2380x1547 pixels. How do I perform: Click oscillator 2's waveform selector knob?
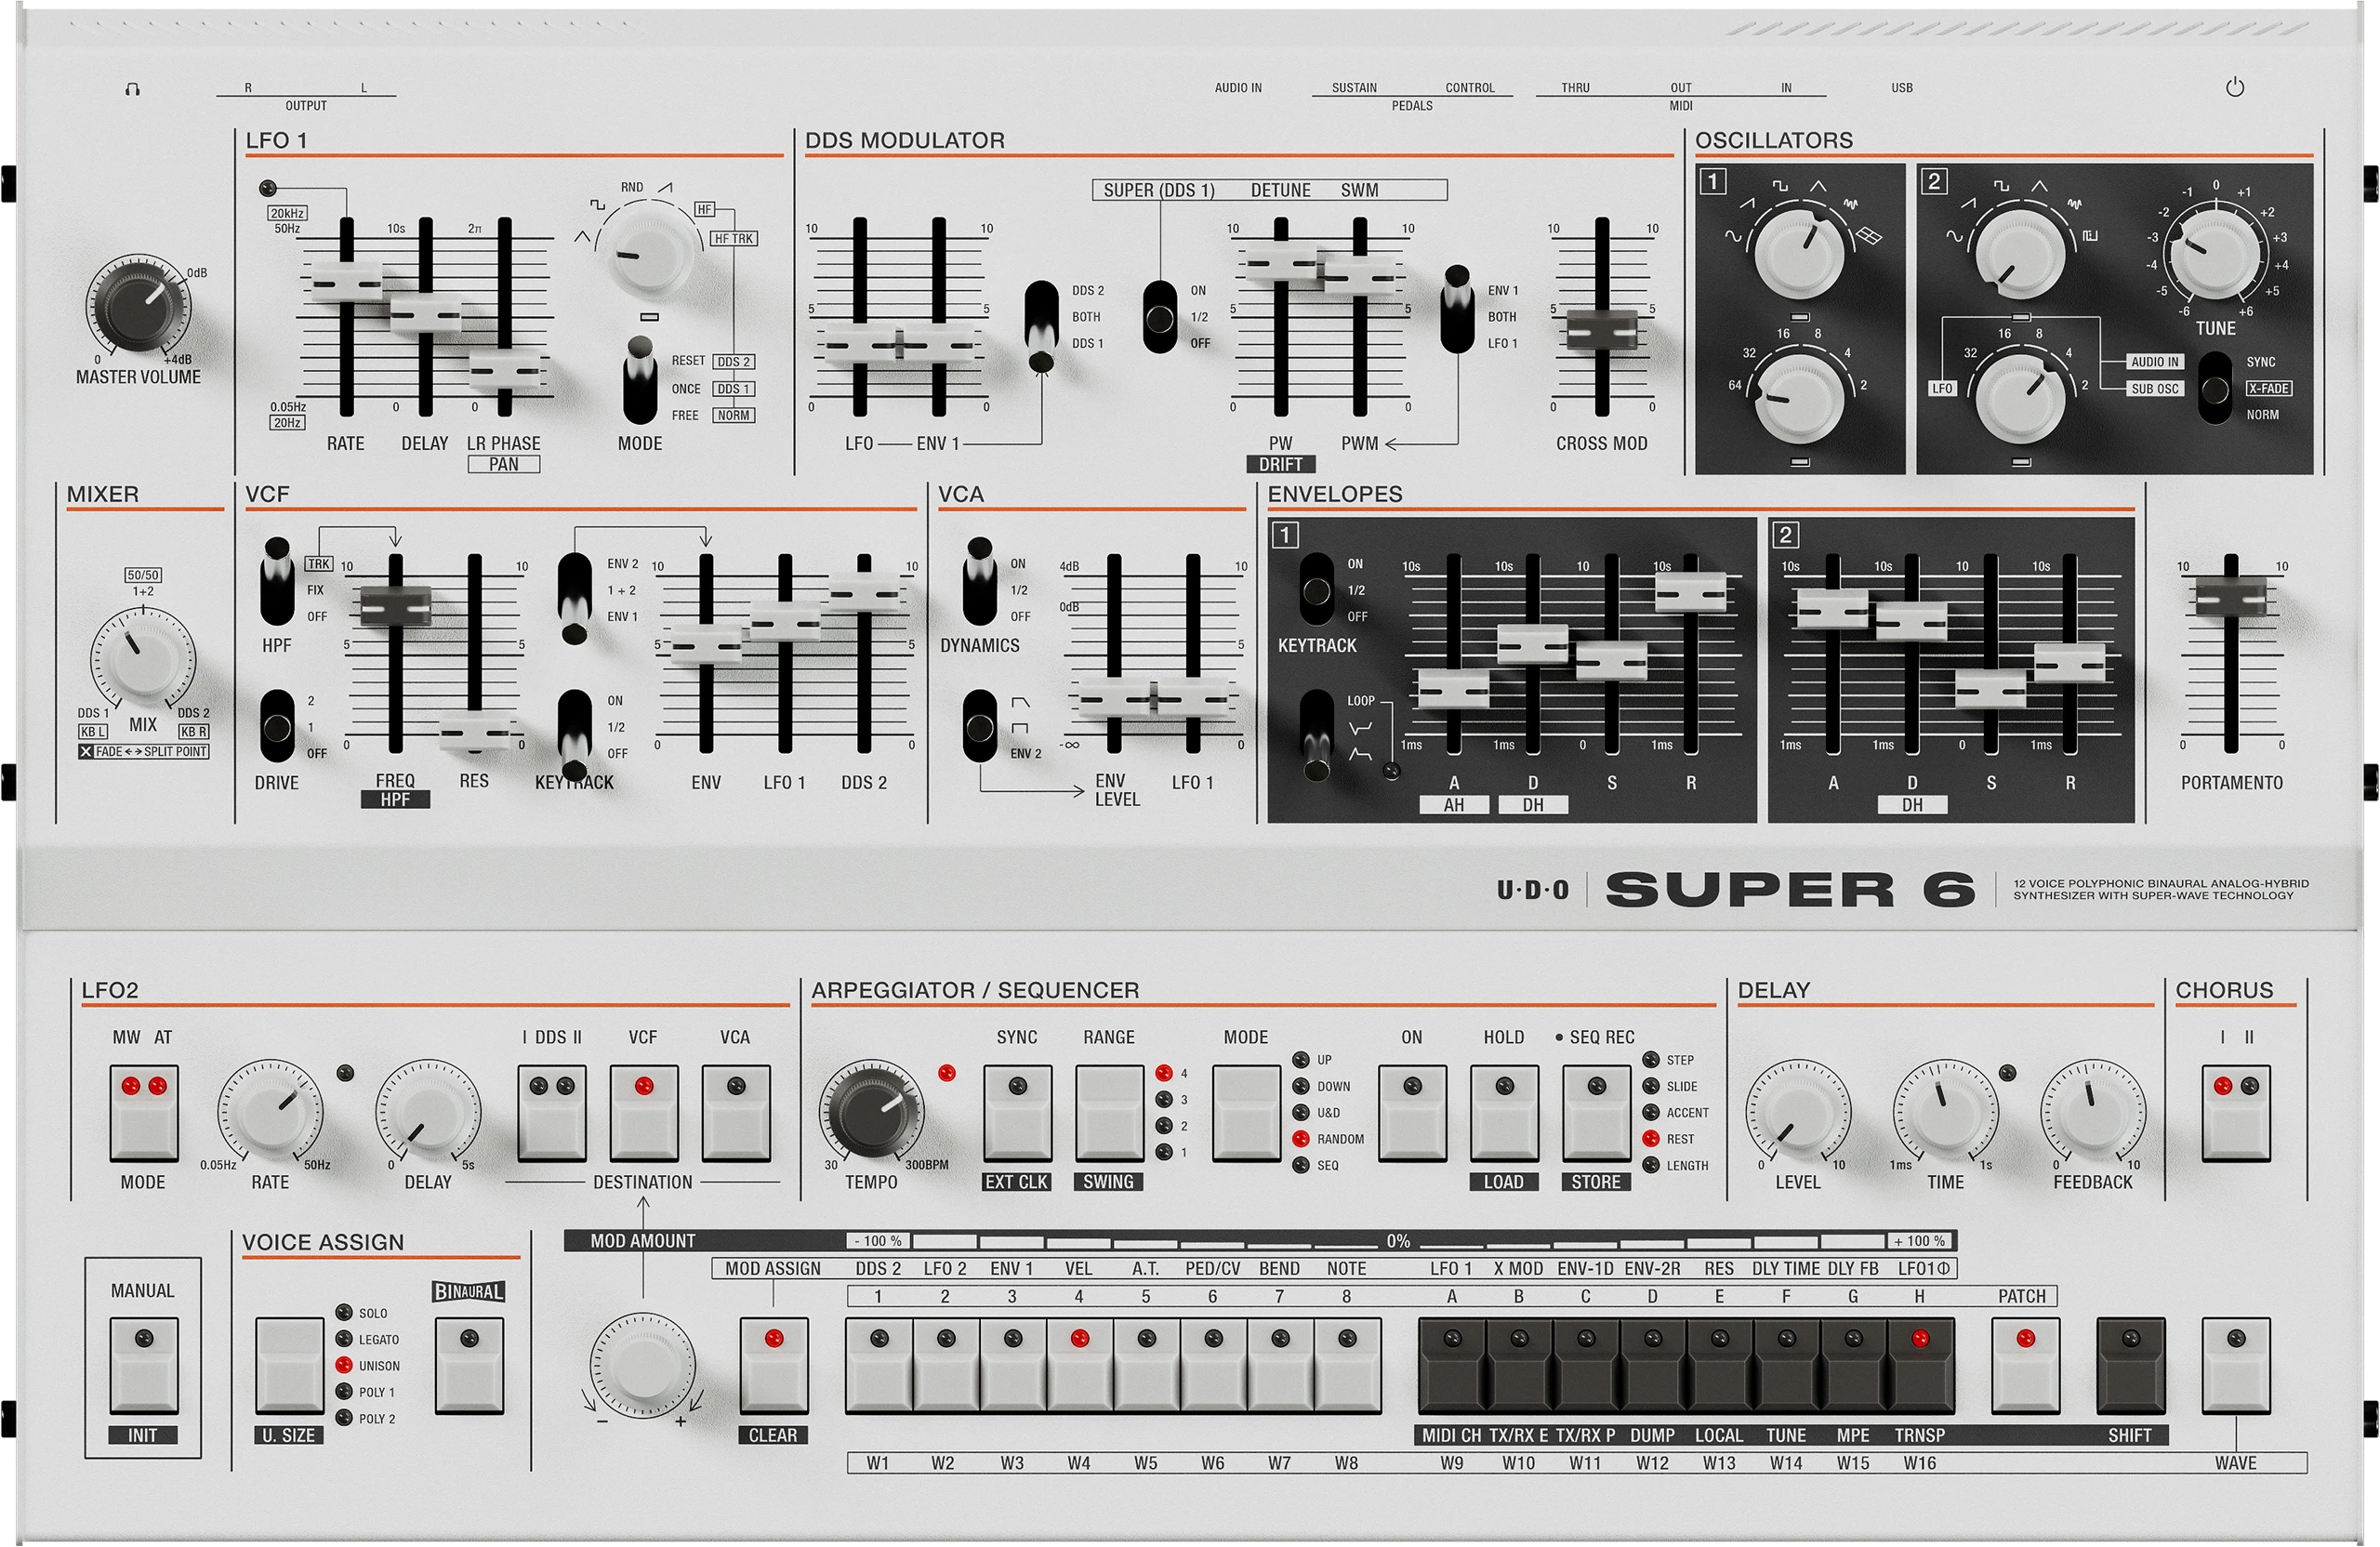(x=2022, y=251)
